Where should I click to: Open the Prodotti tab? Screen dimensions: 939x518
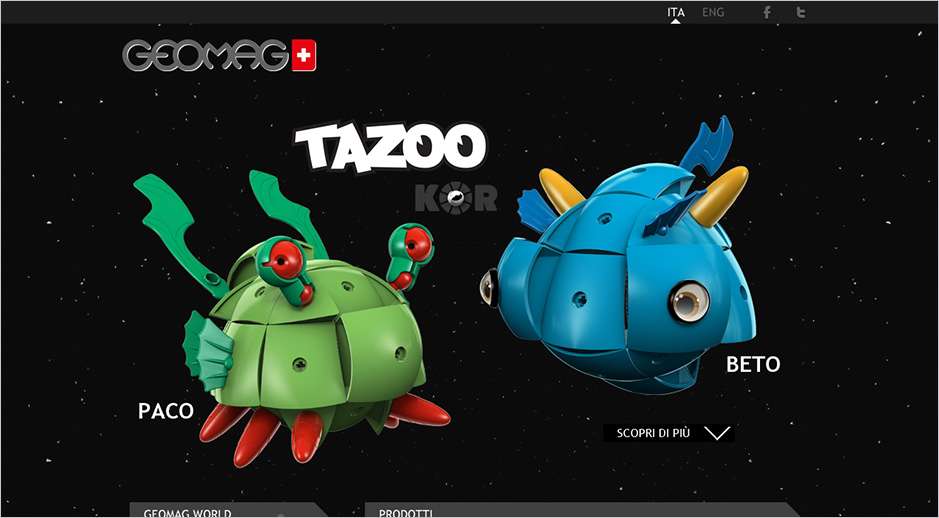tap(581, 510)
